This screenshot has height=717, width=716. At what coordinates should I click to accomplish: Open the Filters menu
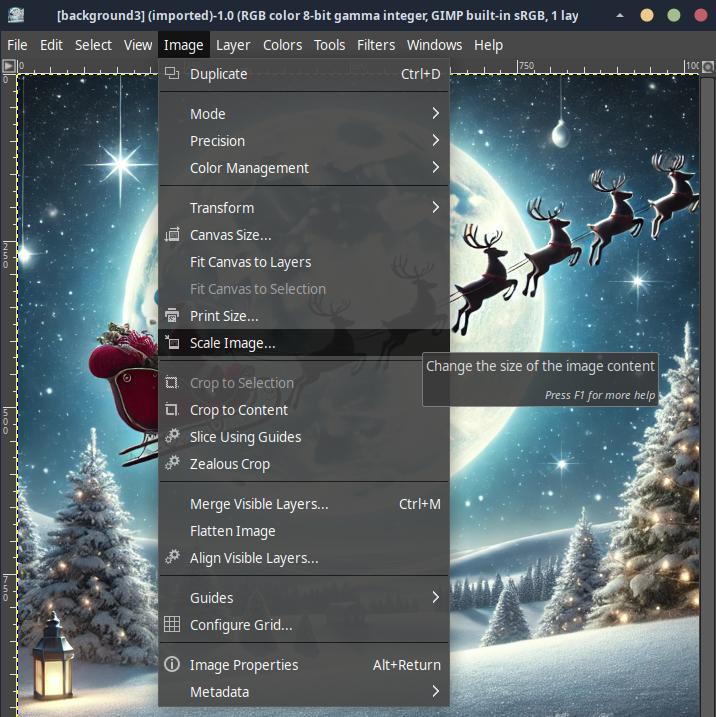[x=376, y=45]
